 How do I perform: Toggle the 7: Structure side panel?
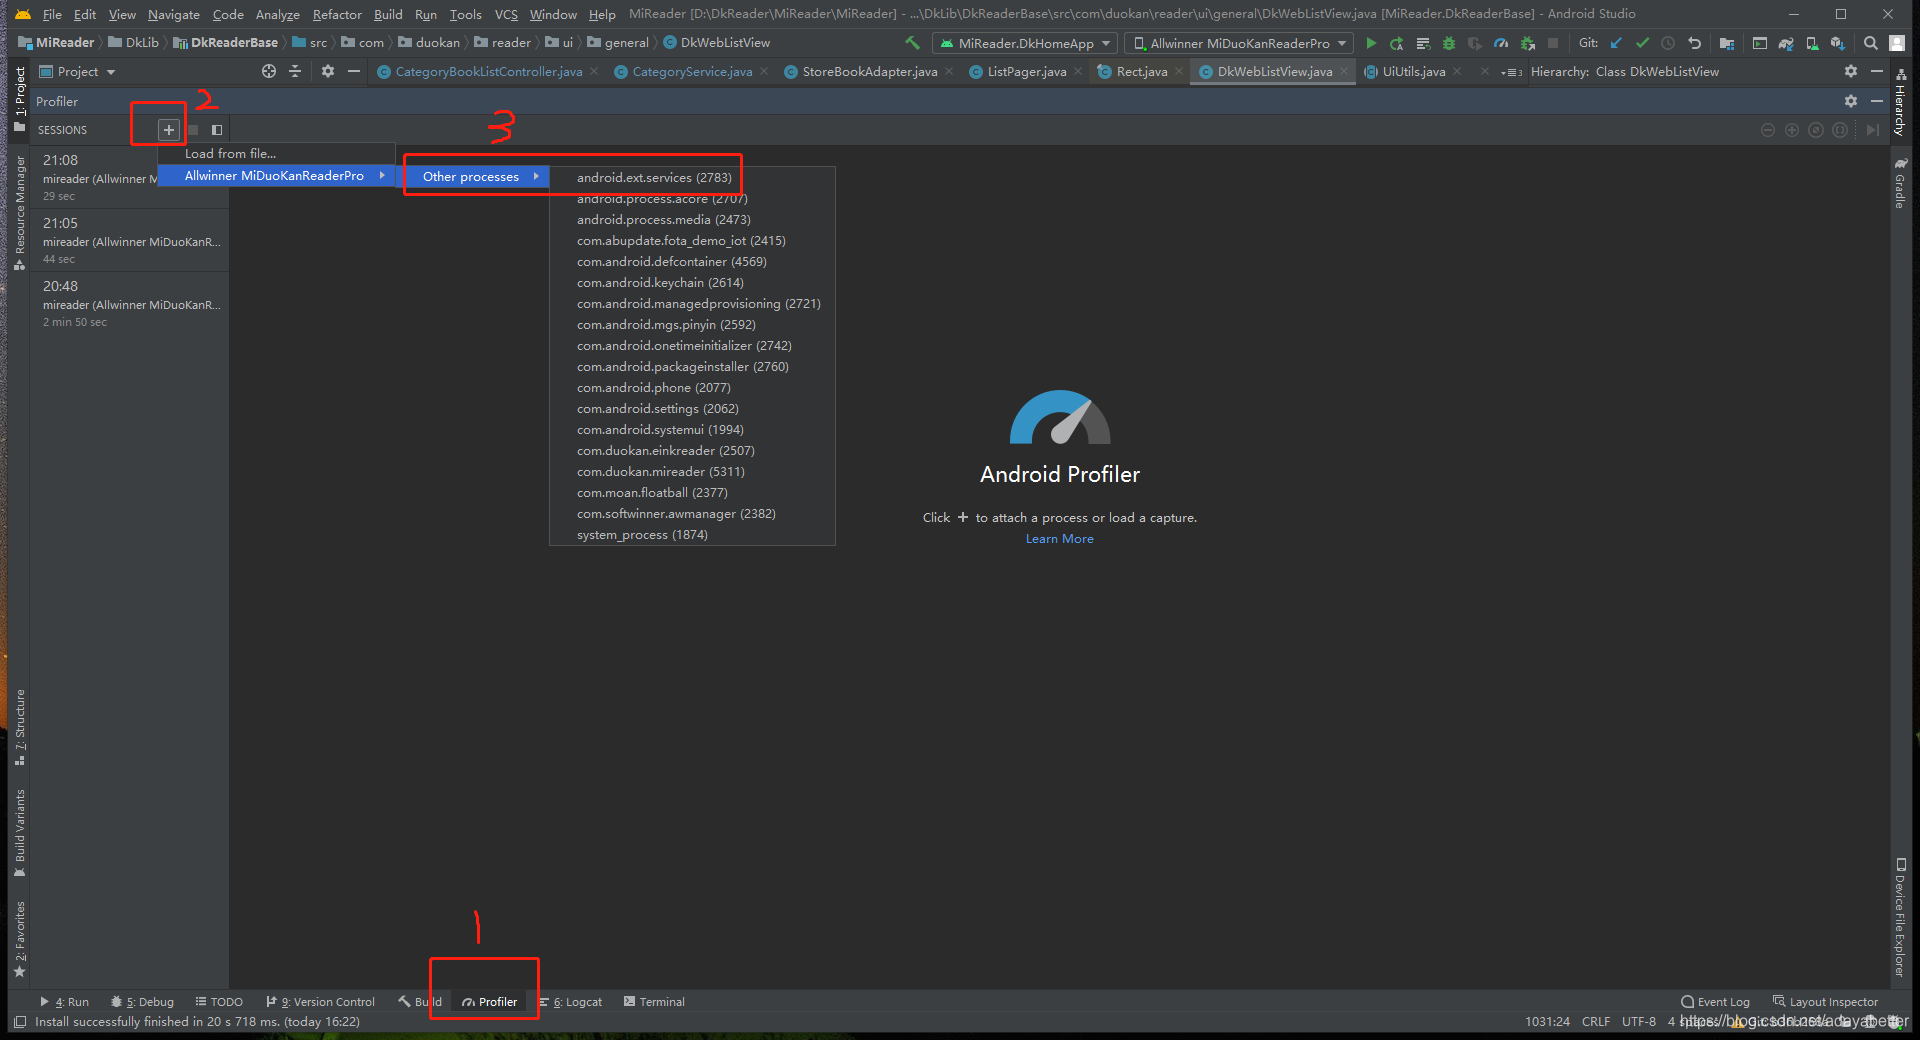coord(20,727)
